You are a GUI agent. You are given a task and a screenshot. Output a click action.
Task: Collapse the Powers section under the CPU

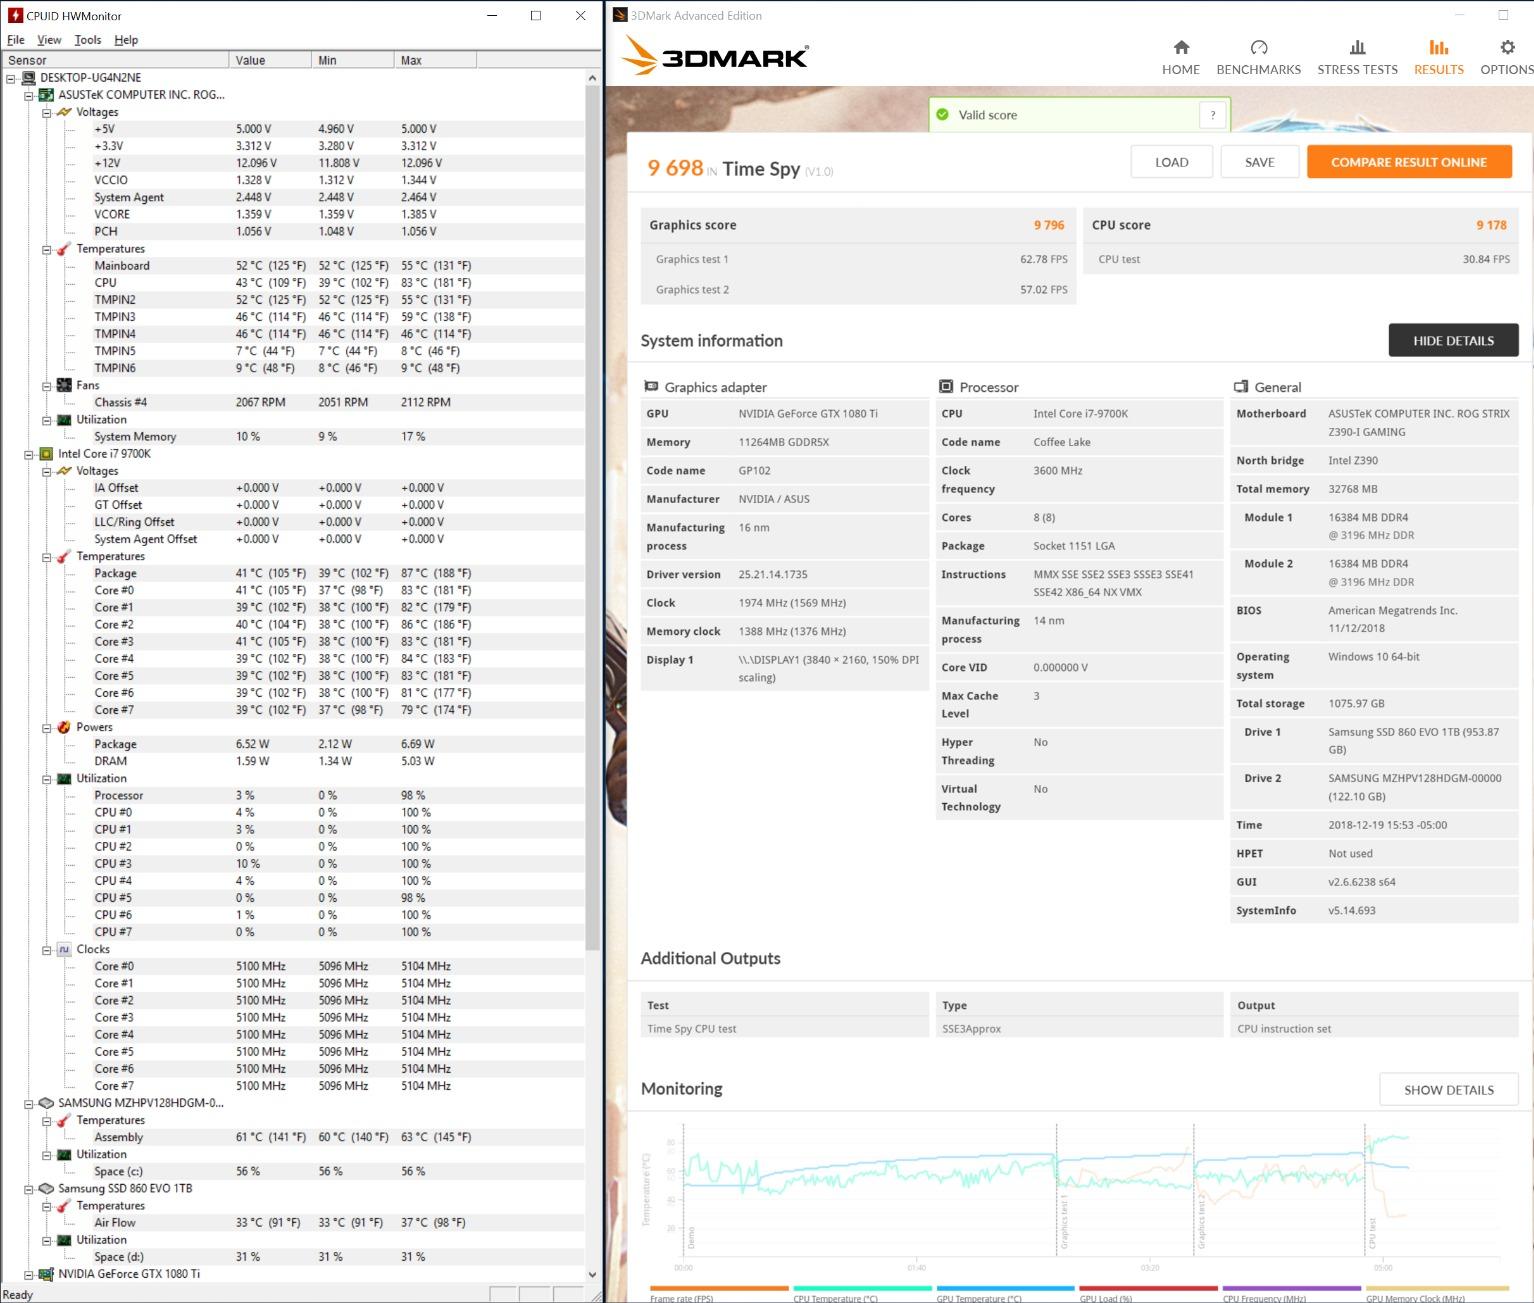45,727
